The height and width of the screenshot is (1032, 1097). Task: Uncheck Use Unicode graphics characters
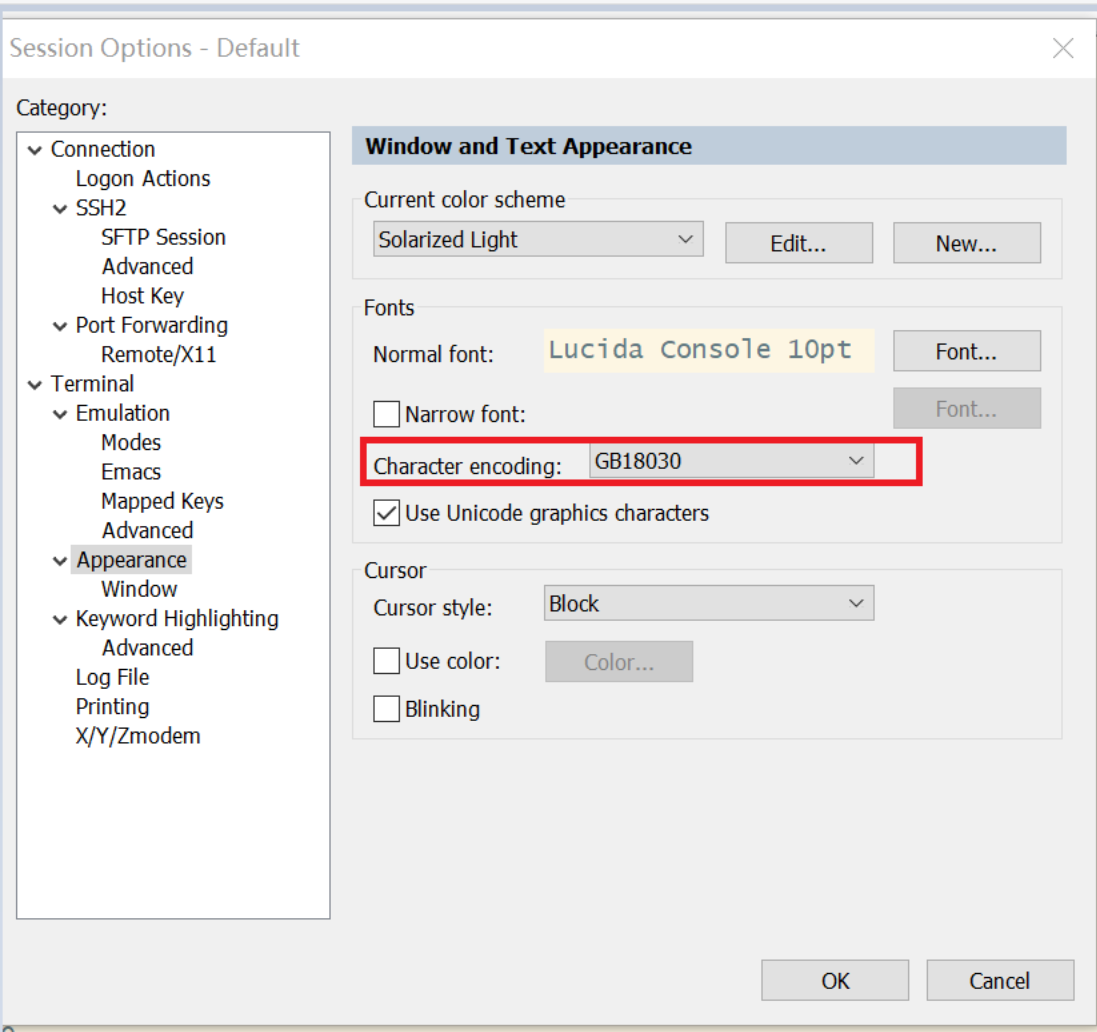pos(386,513)
